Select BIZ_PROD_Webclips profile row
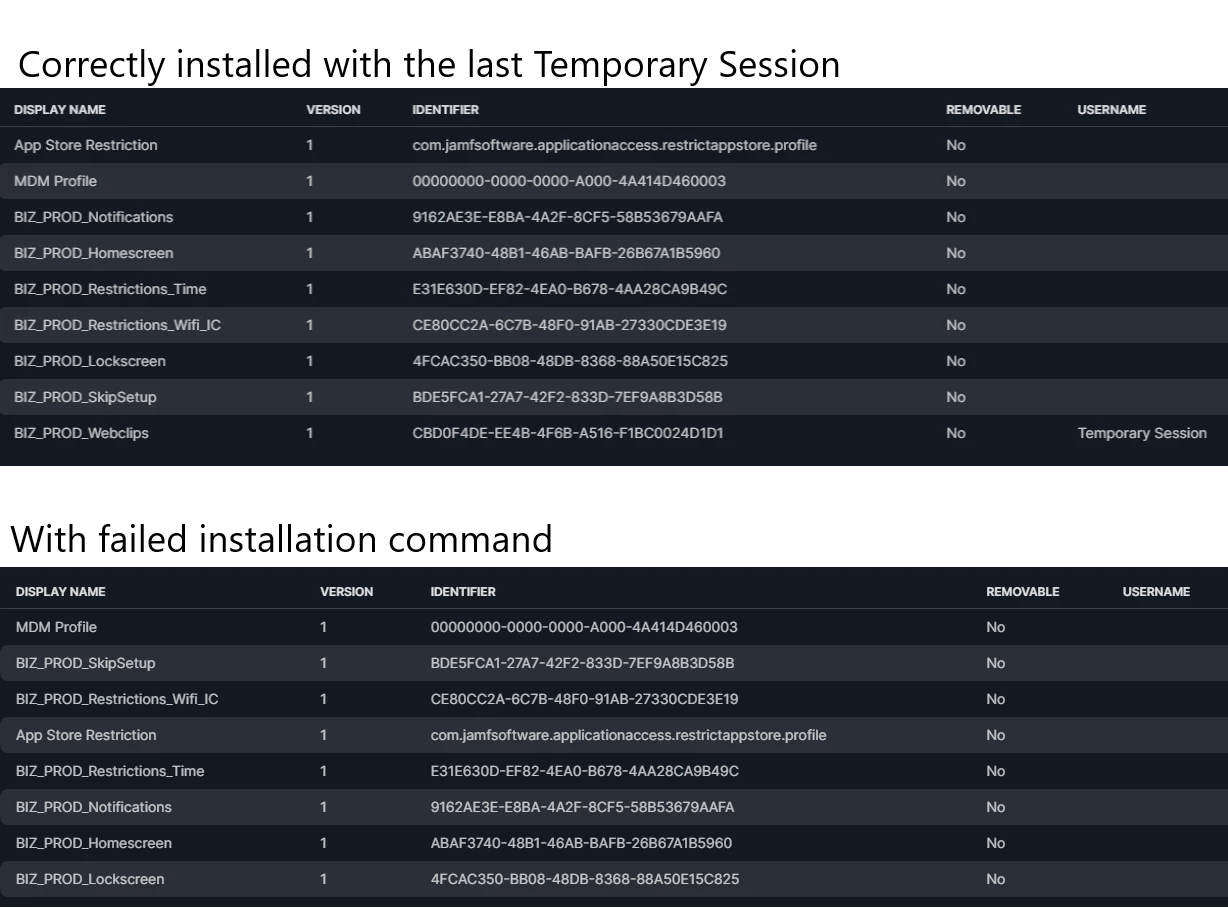 (614, 433)
